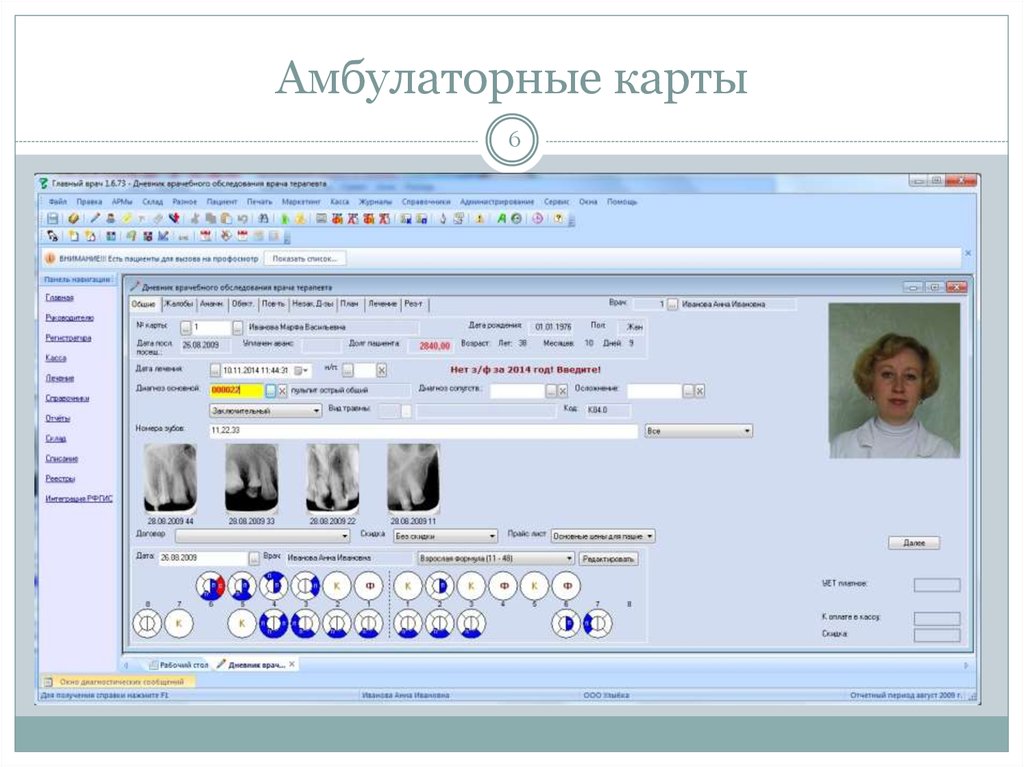1024x767 pixels.
Task: Click the red X icon next to the н/т field
Action: pyautogui.click(x=380, y=369)
